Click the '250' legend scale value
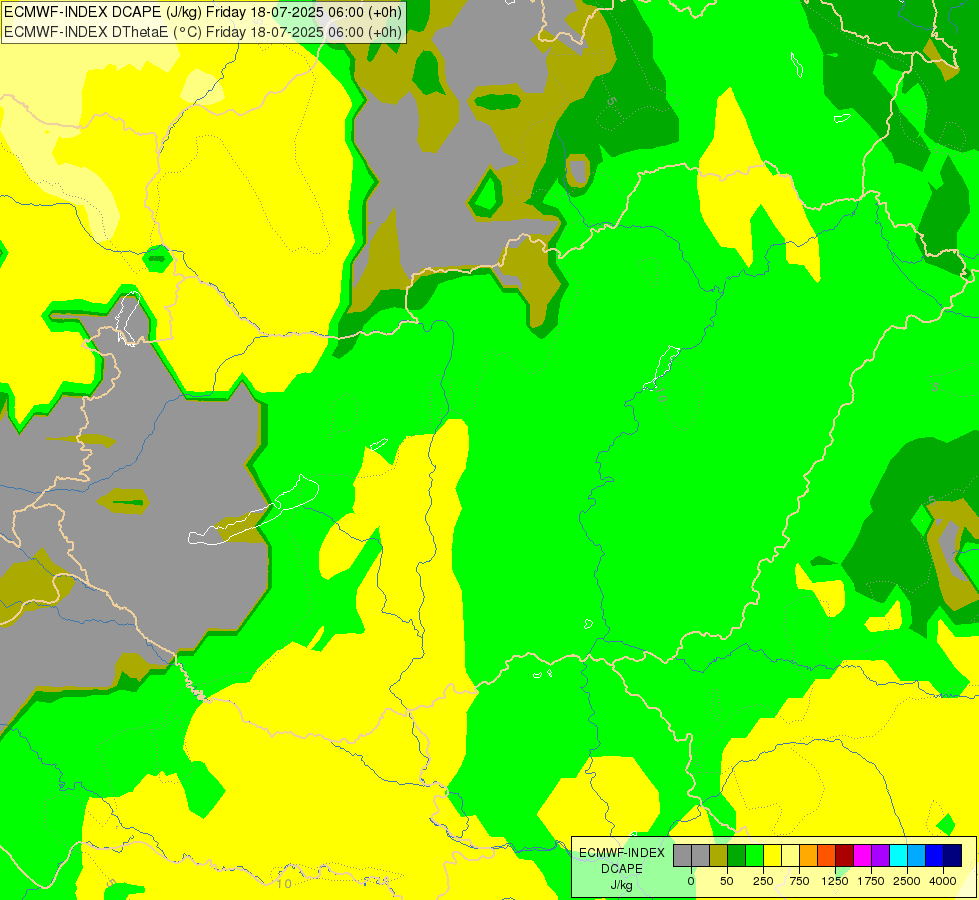The image size is (979, 900). 763,881
